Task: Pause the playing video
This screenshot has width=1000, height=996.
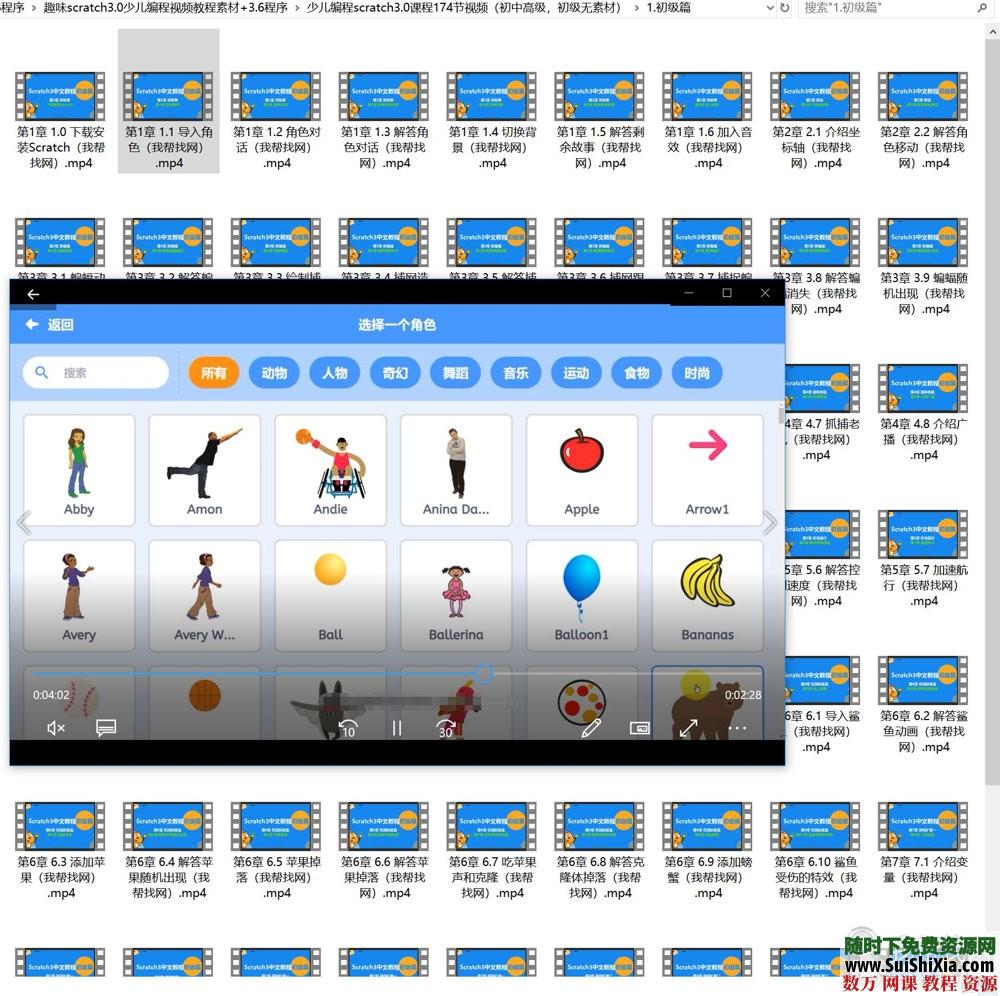Action: [x=397, y=728]
